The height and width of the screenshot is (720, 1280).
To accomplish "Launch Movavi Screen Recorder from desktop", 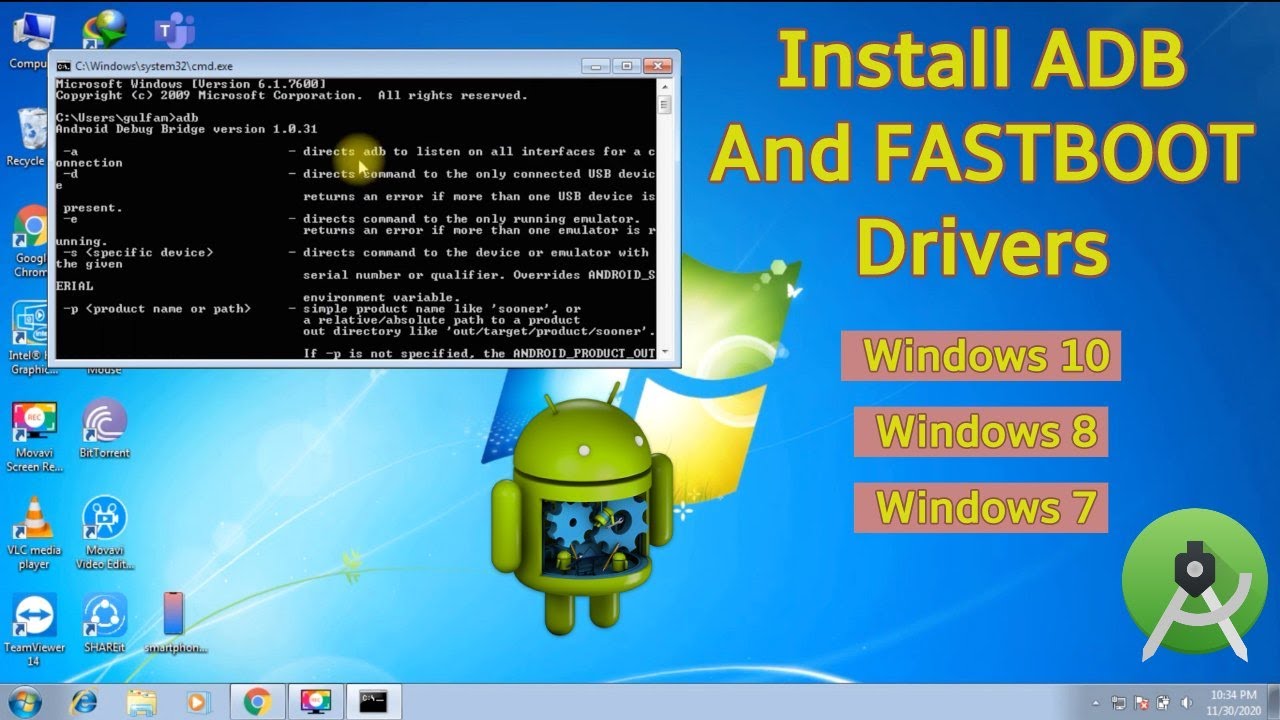I will pyautogui.click(x=33, y=422).
